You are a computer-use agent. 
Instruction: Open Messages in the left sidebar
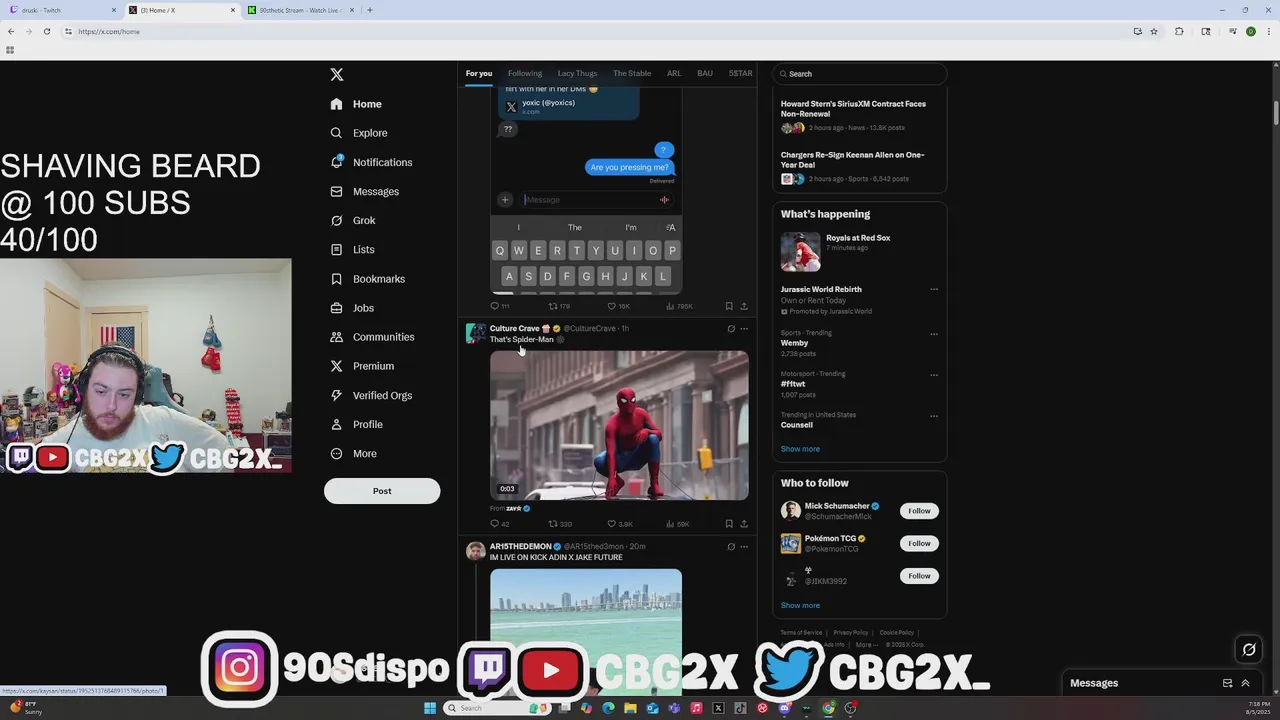click(364, 191)
